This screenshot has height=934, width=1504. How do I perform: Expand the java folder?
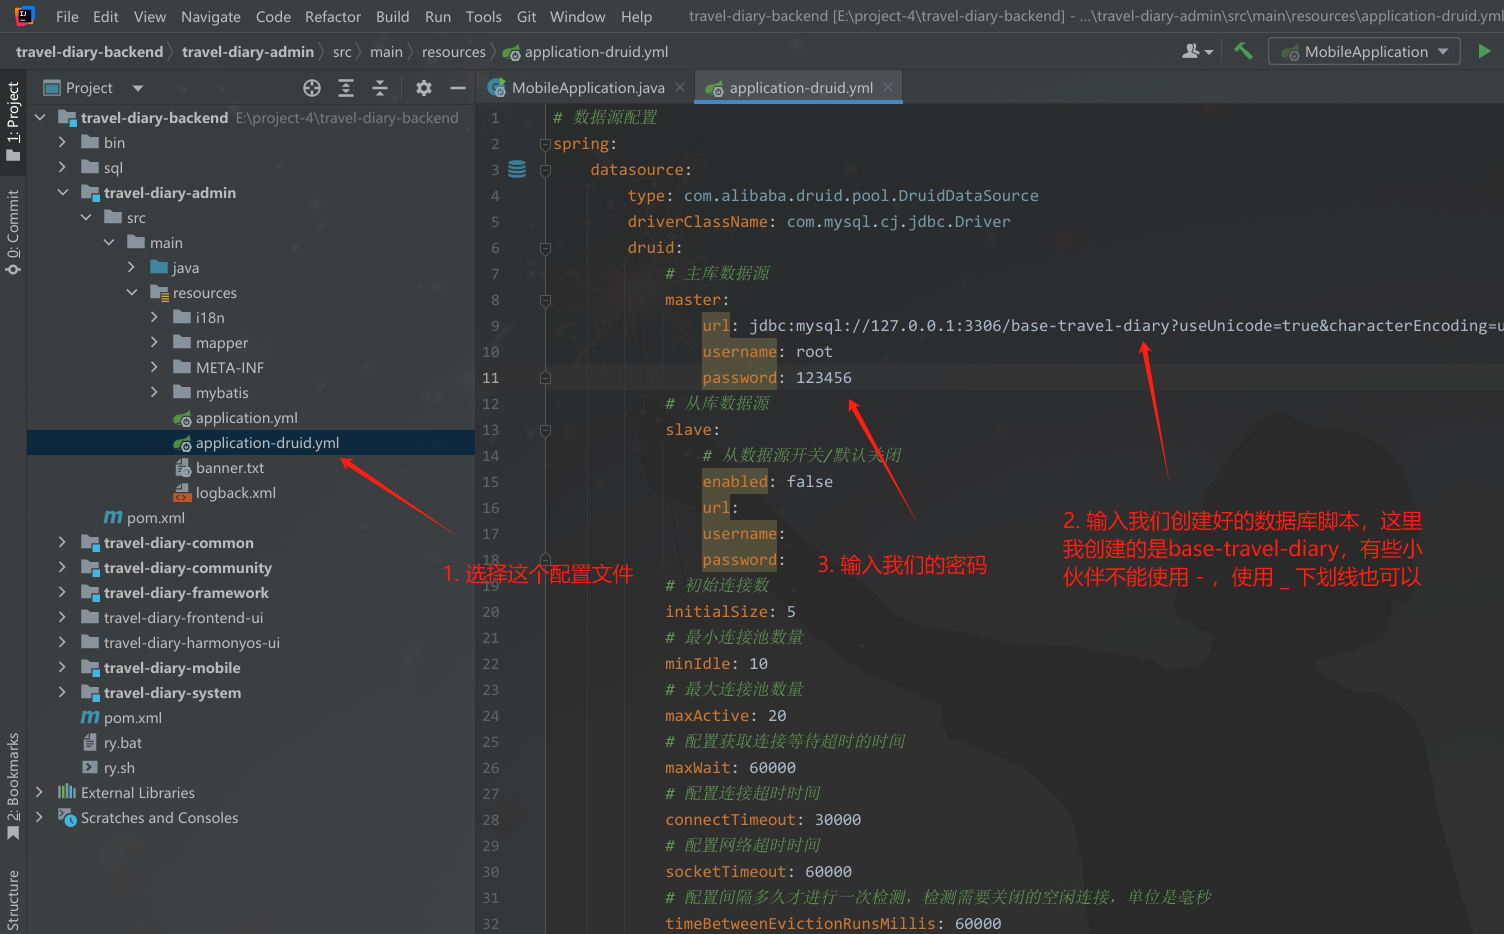tap(131, 268)
